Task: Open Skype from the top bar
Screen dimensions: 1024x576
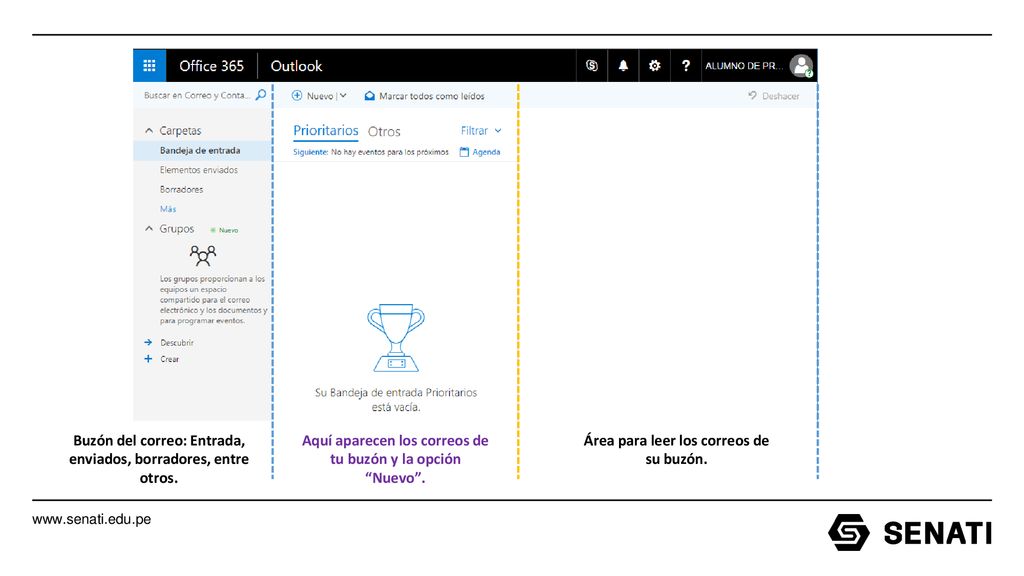Action: [x=592, y=65]
